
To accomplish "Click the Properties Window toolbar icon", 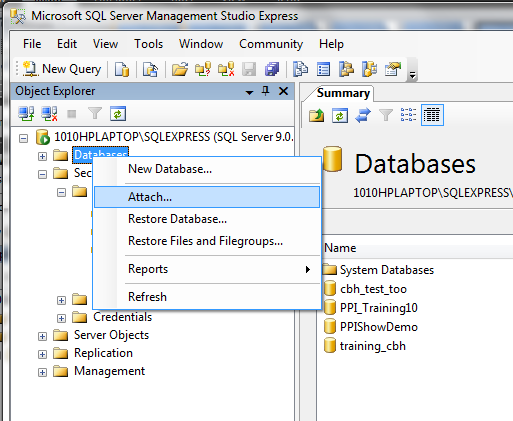I will [x=393, y=69].
